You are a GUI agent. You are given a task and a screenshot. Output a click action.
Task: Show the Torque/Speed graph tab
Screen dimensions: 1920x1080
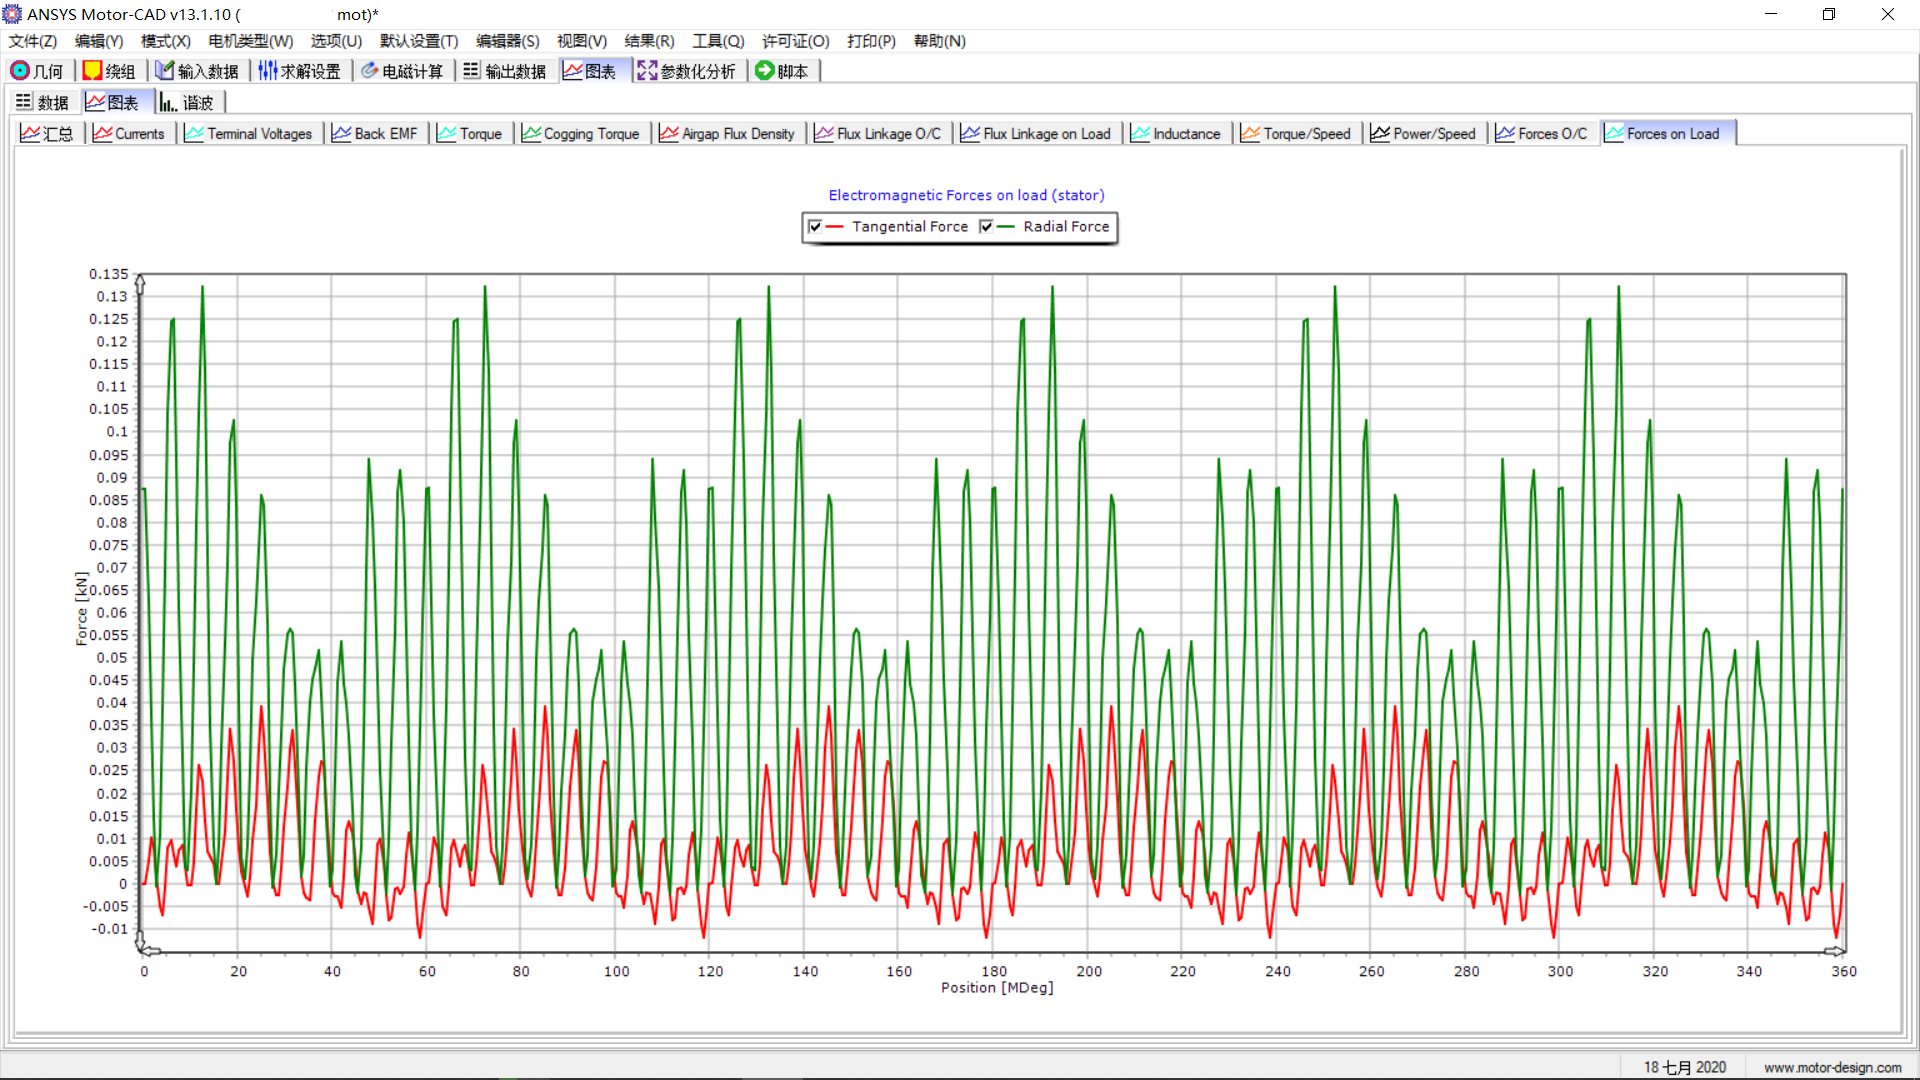[1297, 133]
